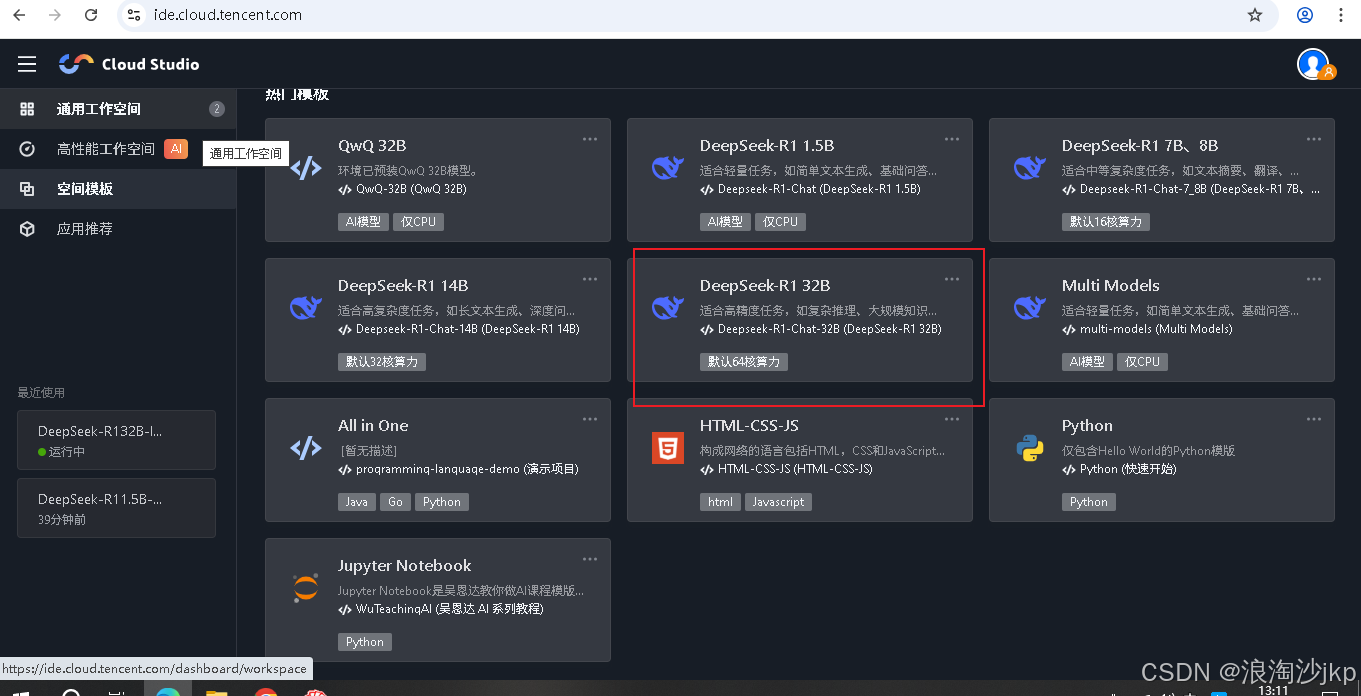Click the 空间模板 icon in the sidebar
The image size is (1361, 696).
click(x=27, y=189)
